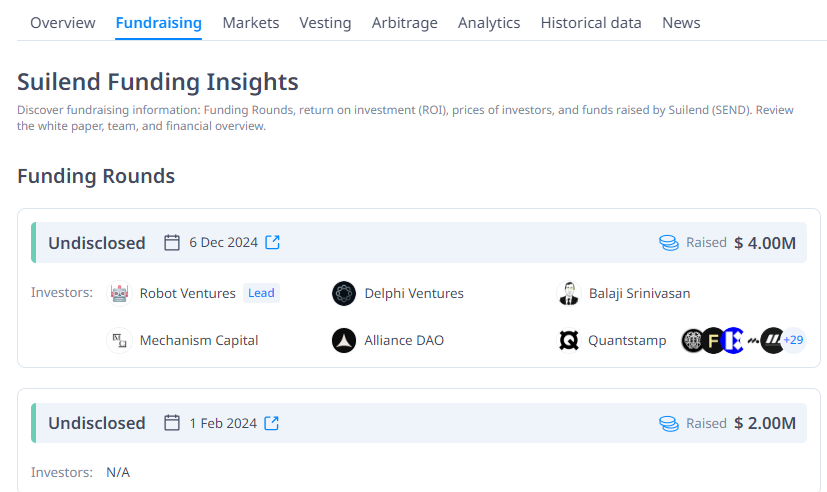Click the blue investor logo in stack
The height and width of the screenshot is (492, 827).
(x=733, y=340)
